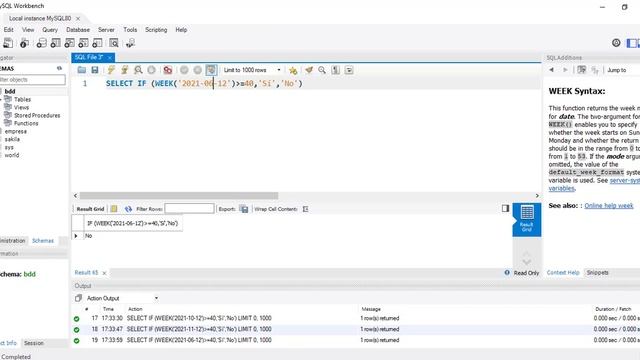Open View menu
Image resolution: width=640 pixels, height=360 pixels.
[28, 30]
